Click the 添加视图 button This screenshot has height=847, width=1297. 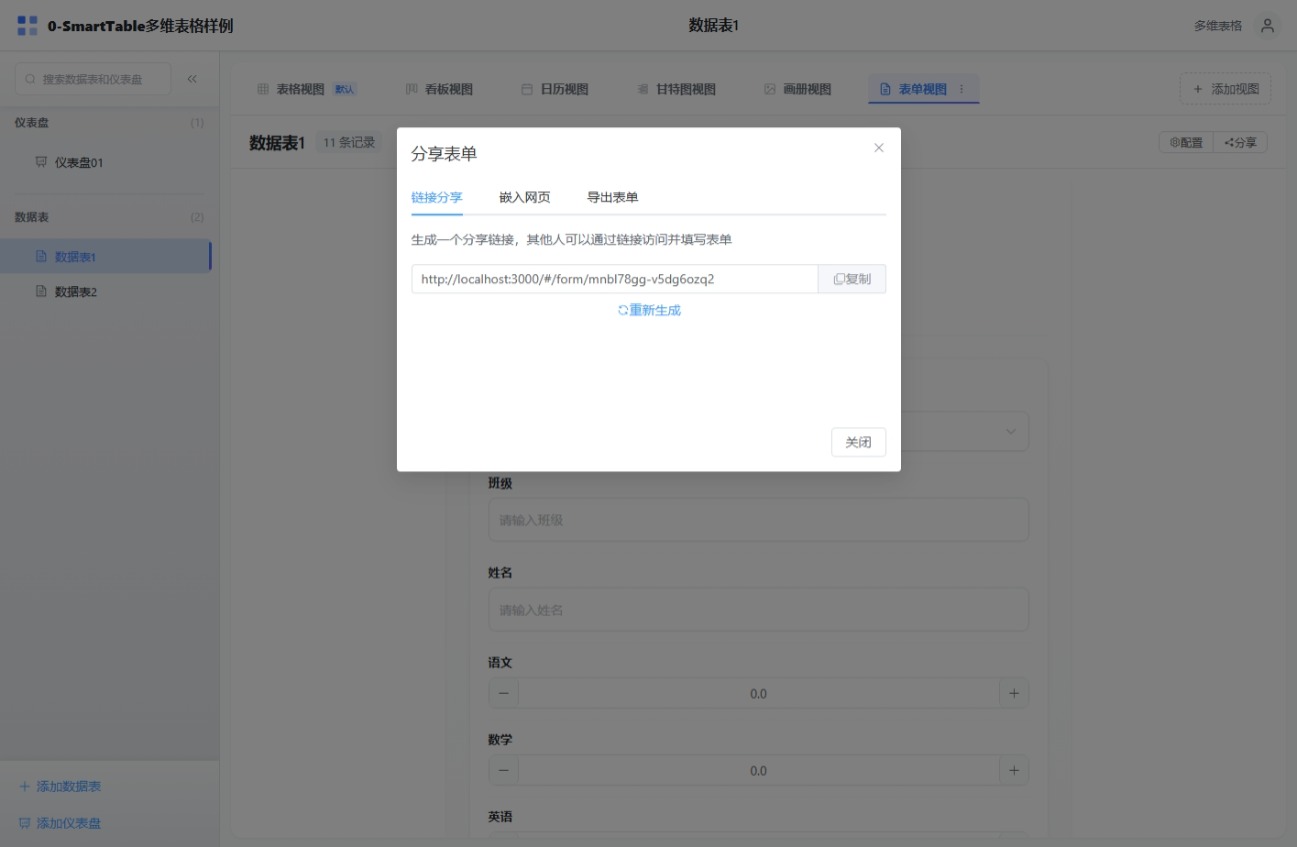pyautogui.click(x=1225, y=89)
